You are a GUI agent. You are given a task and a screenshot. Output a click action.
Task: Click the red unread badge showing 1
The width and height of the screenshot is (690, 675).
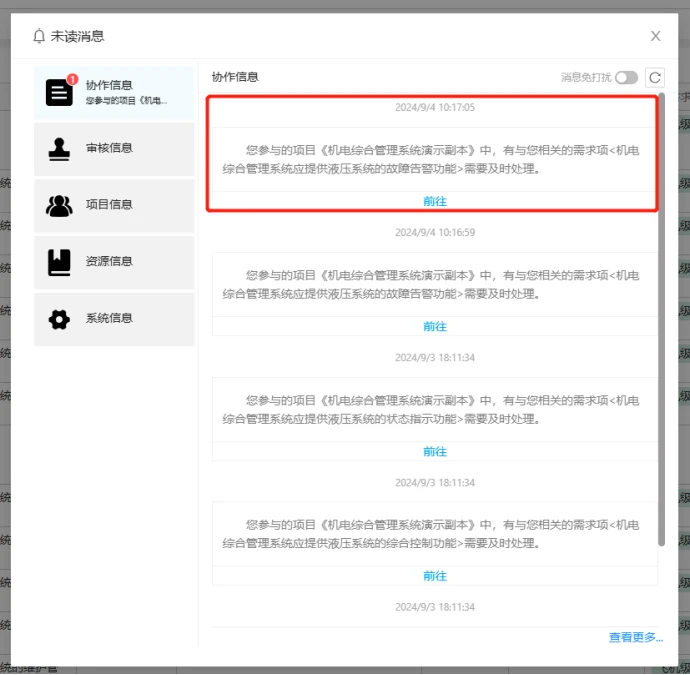coord(73,79)
